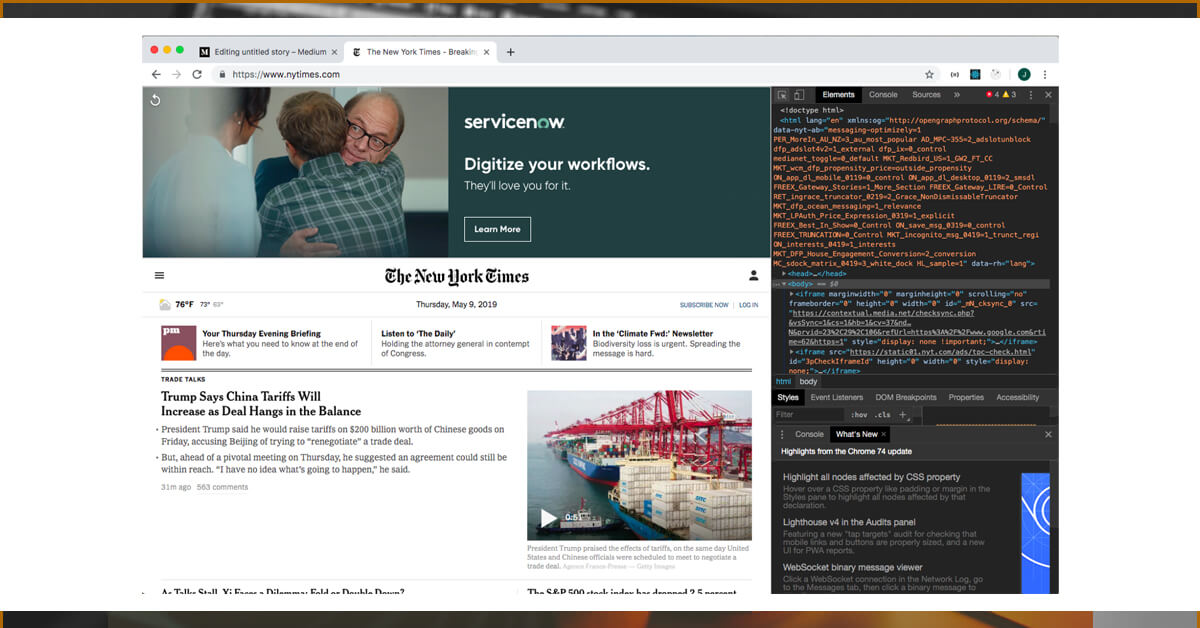Activate DevTools inspect element tool
Viewport: 1200px width, 628px height.
pos(782,95)
